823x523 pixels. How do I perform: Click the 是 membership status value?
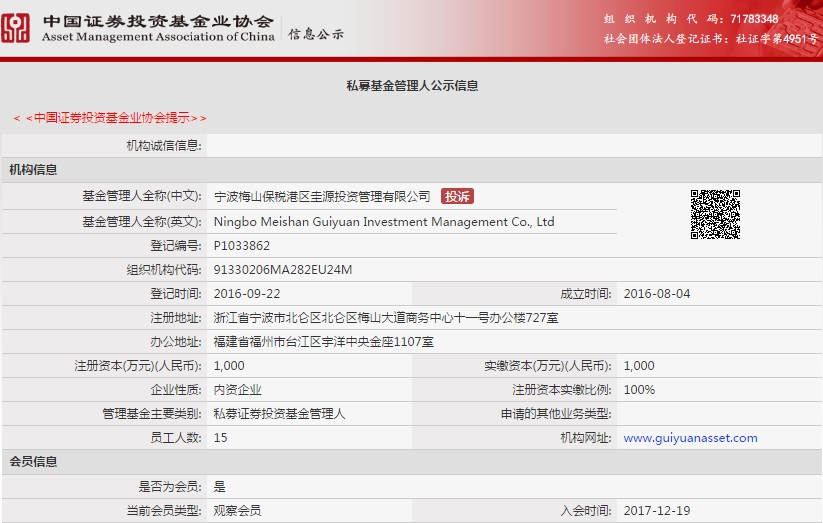point(219,487)
